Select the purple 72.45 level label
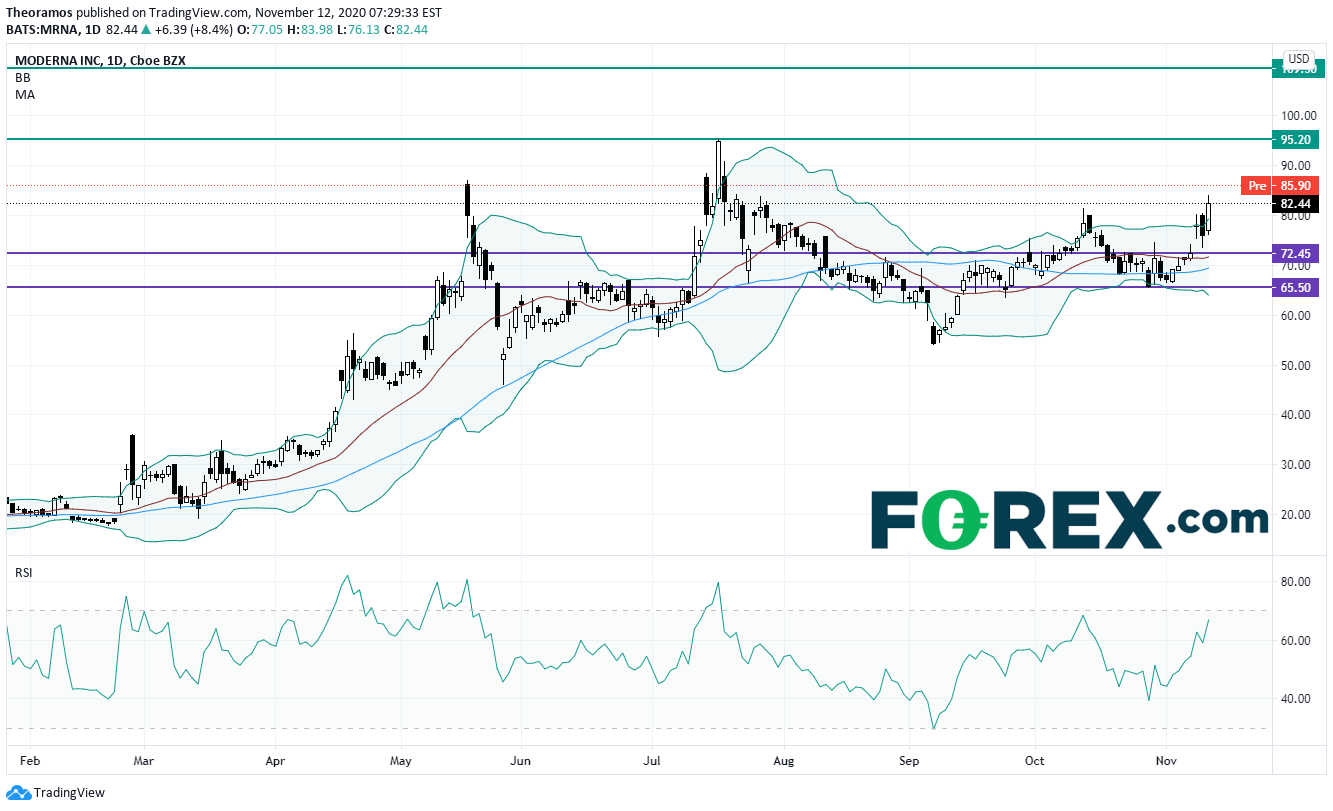Viewport: 1333px width, 811px height. [x=1296, y=252]
